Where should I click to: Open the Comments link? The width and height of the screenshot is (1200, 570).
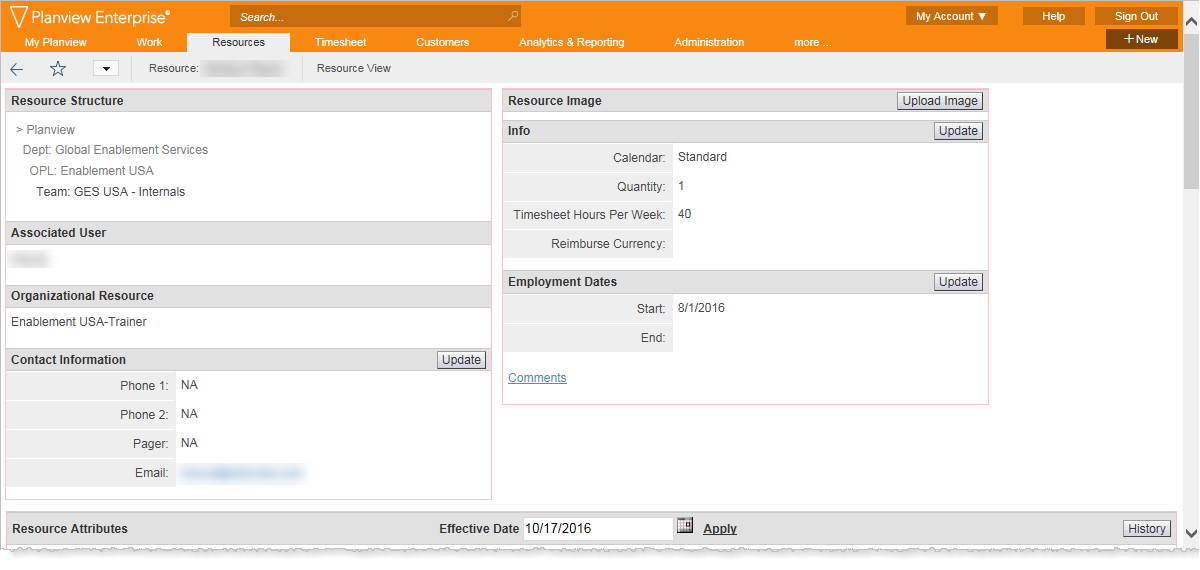pos(537,378)
